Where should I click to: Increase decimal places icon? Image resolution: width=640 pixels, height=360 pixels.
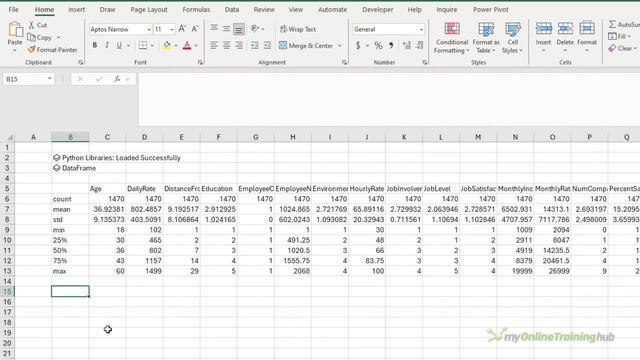407,45
